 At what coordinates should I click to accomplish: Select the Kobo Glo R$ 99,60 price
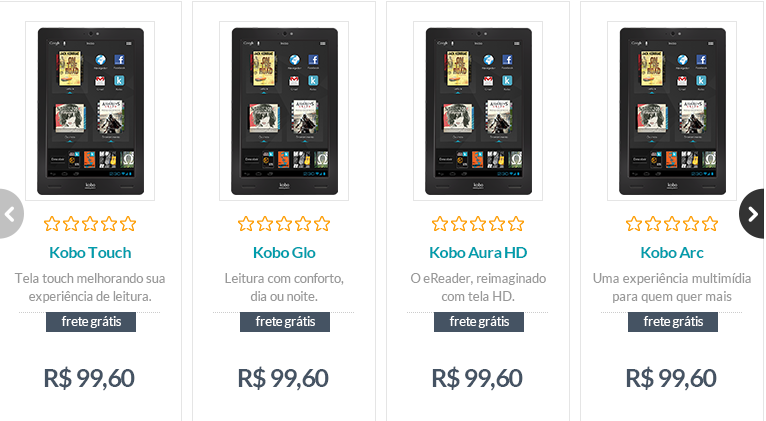point(283,378)
